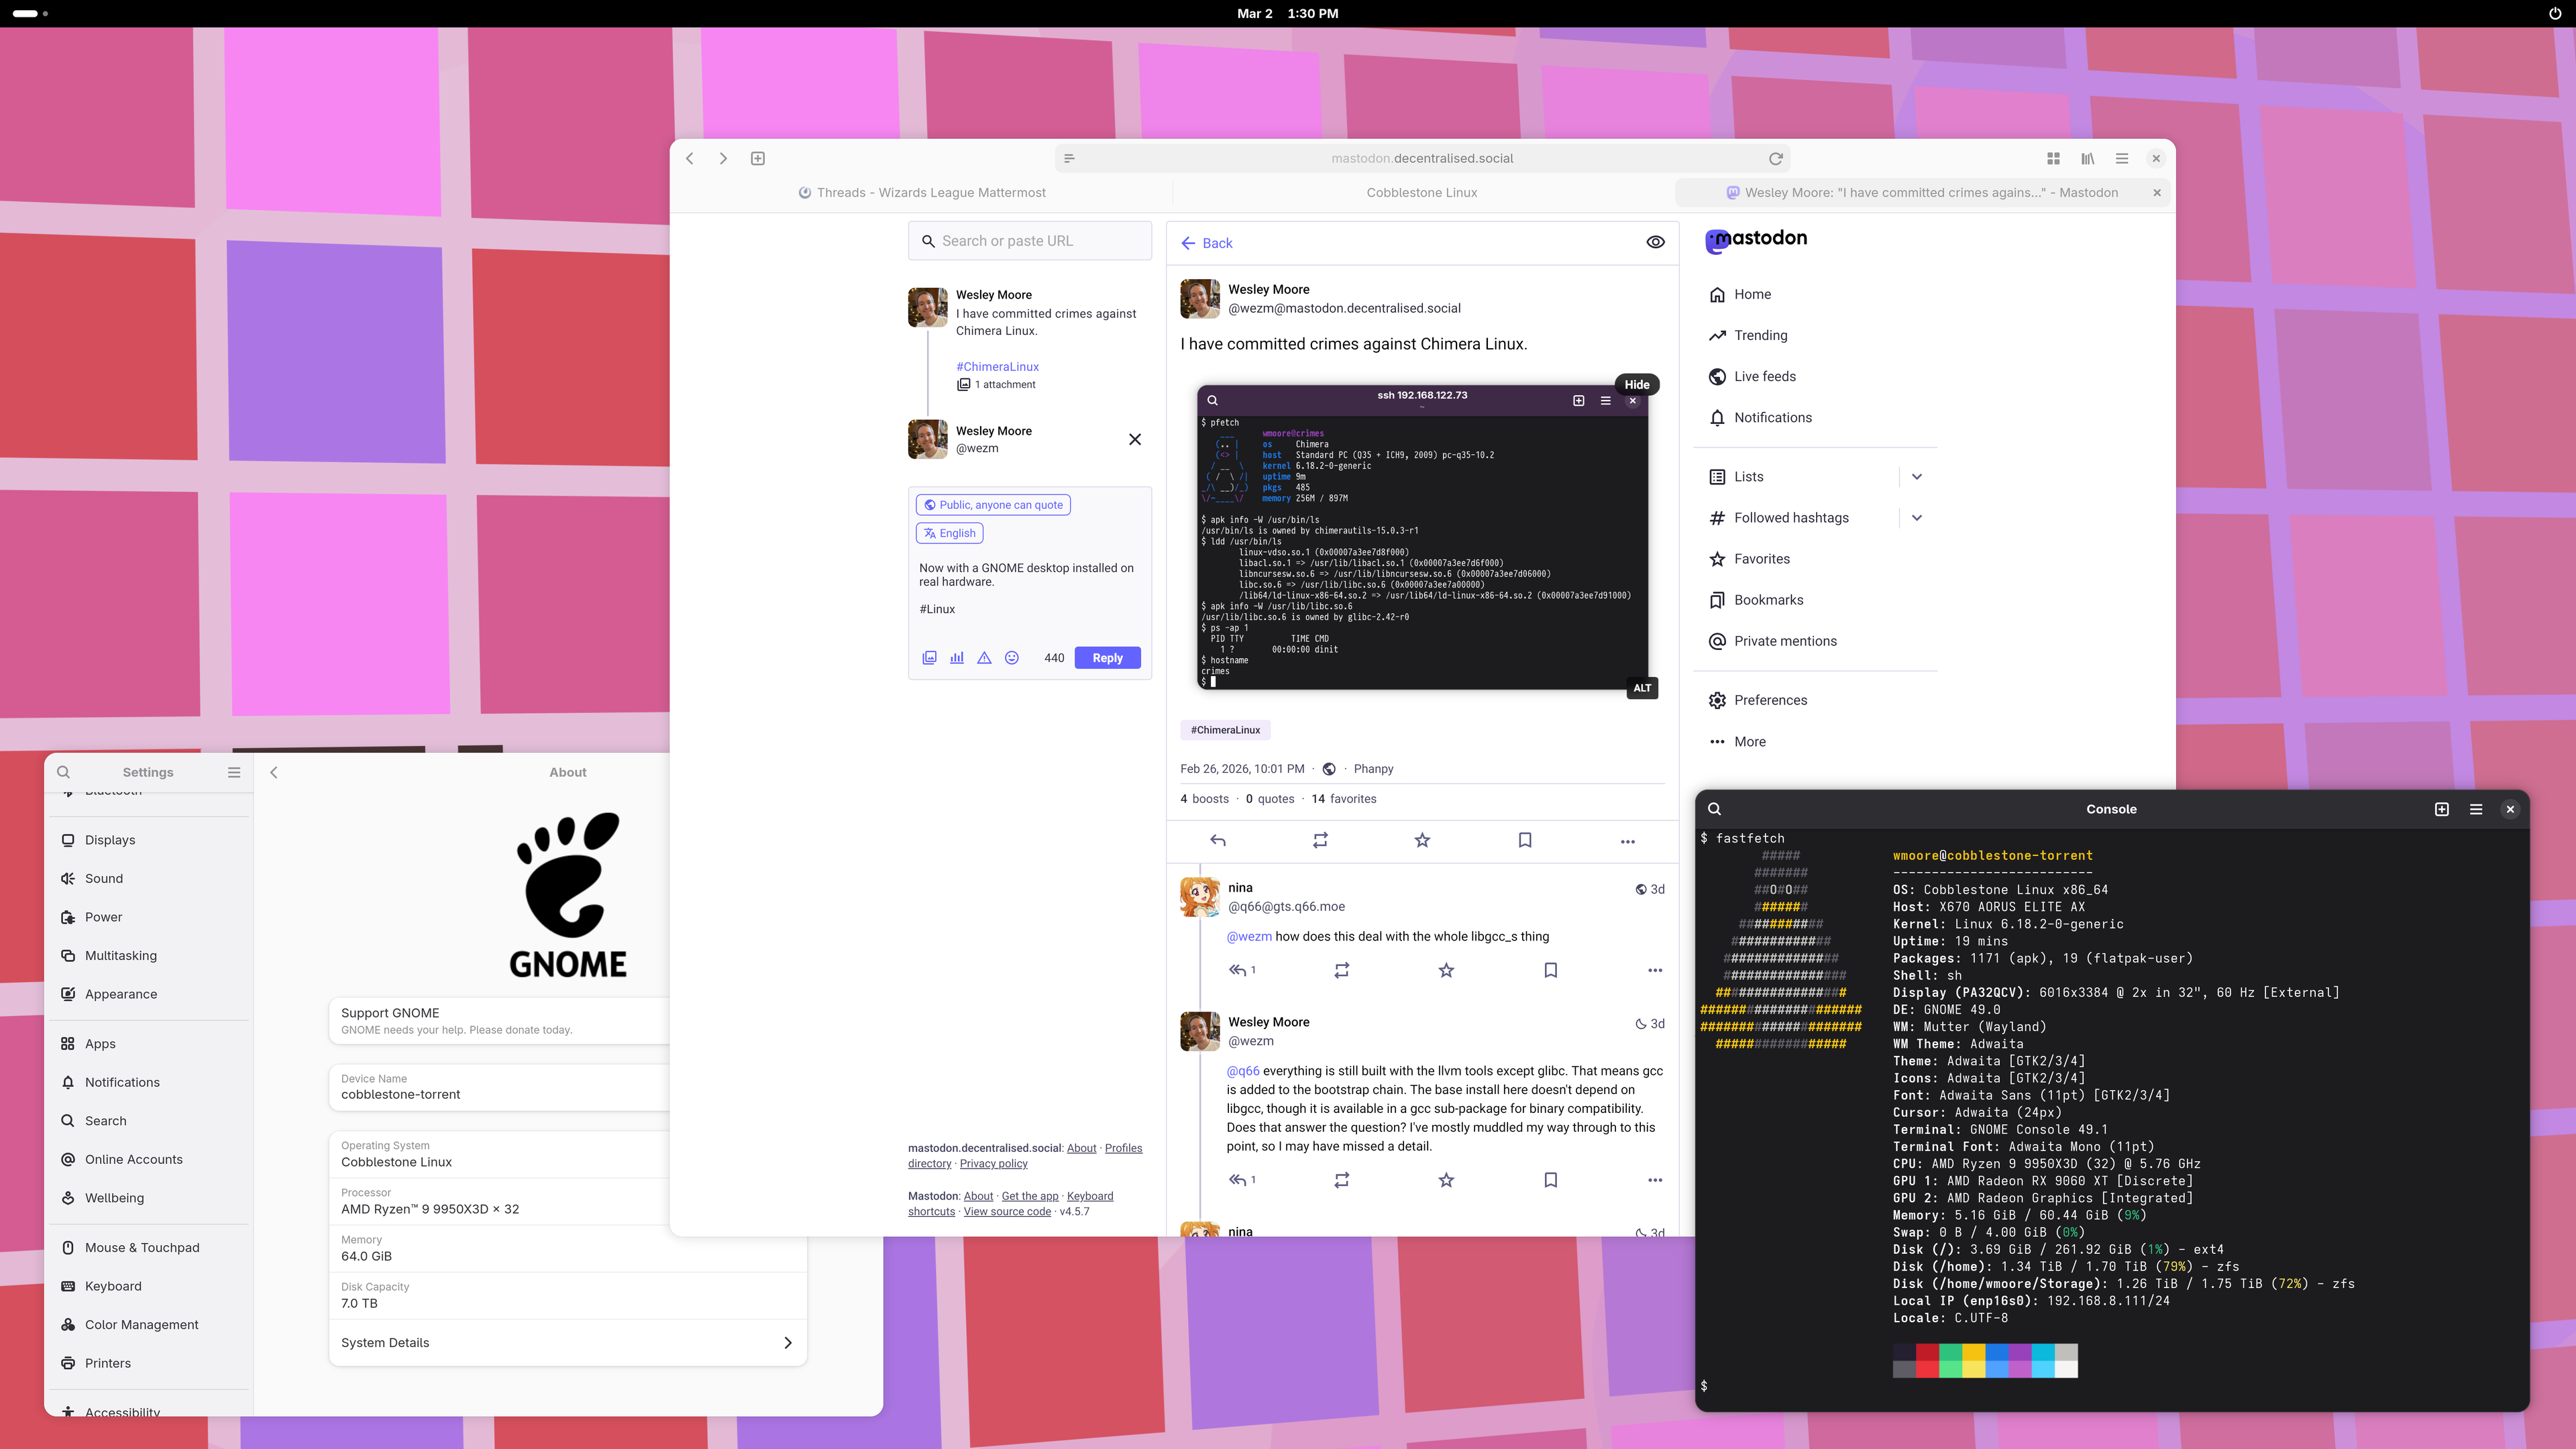
Task: Open the #ChimeraLinux hashtag link
Action: click(x=1225, y=730)
